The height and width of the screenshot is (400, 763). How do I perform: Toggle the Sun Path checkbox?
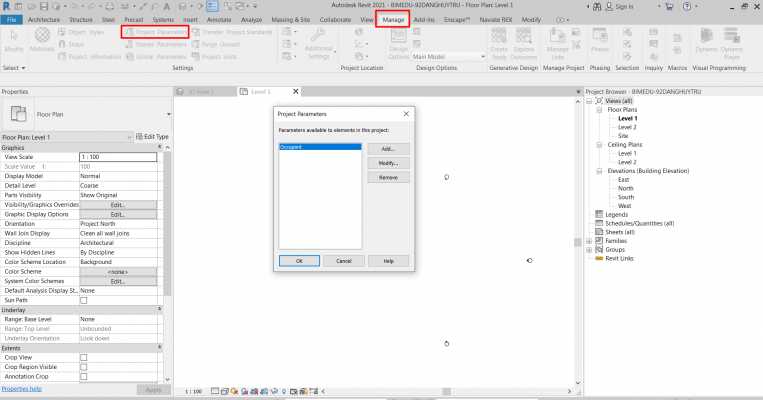(x=84, y=300)
